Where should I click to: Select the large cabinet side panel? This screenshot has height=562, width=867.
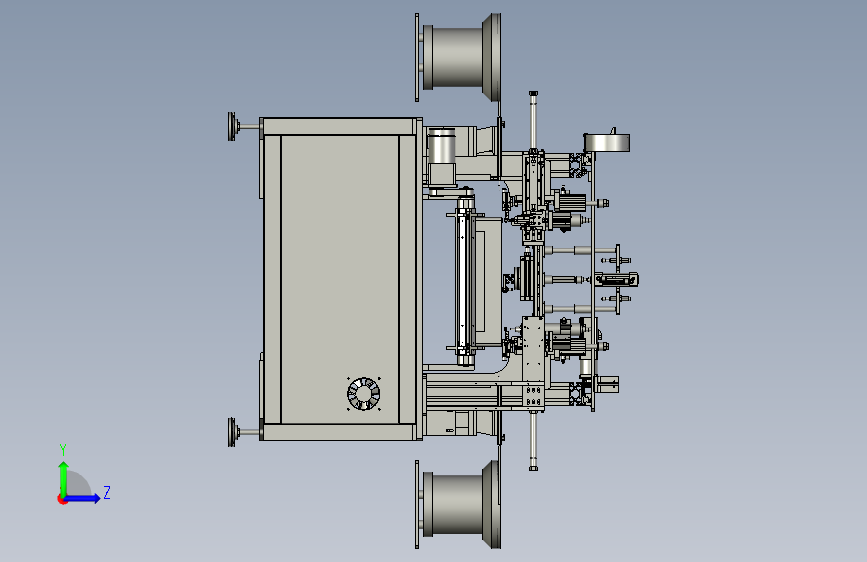coord(340,279)
